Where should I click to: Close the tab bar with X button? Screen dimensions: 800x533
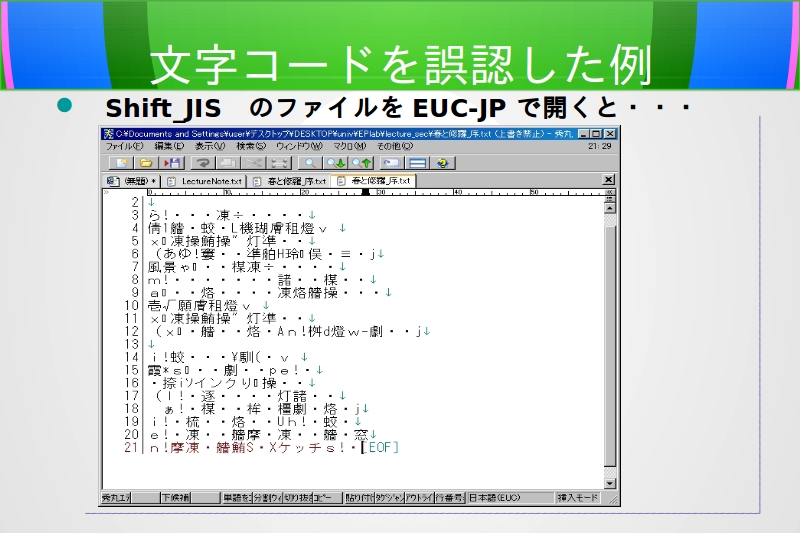609,181
